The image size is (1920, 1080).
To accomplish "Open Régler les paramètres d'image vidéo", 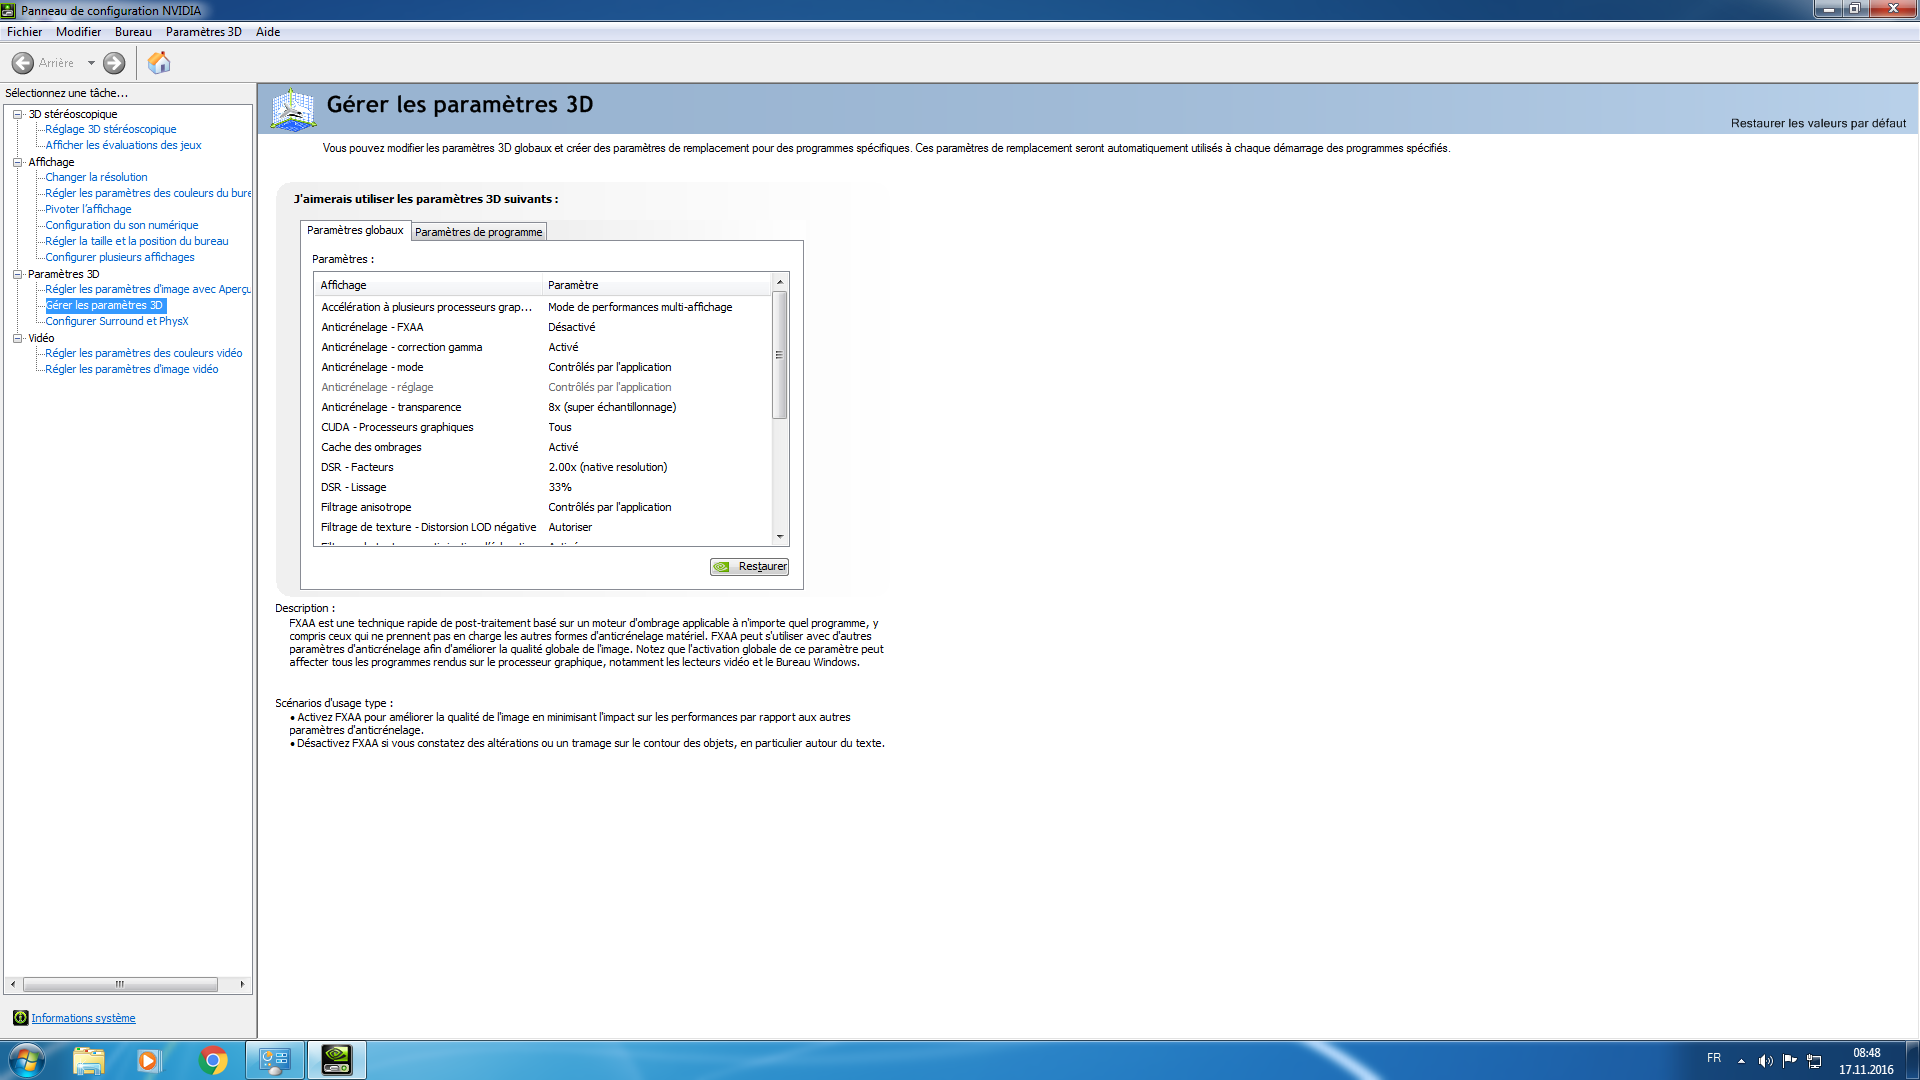I will pos(131,369).
